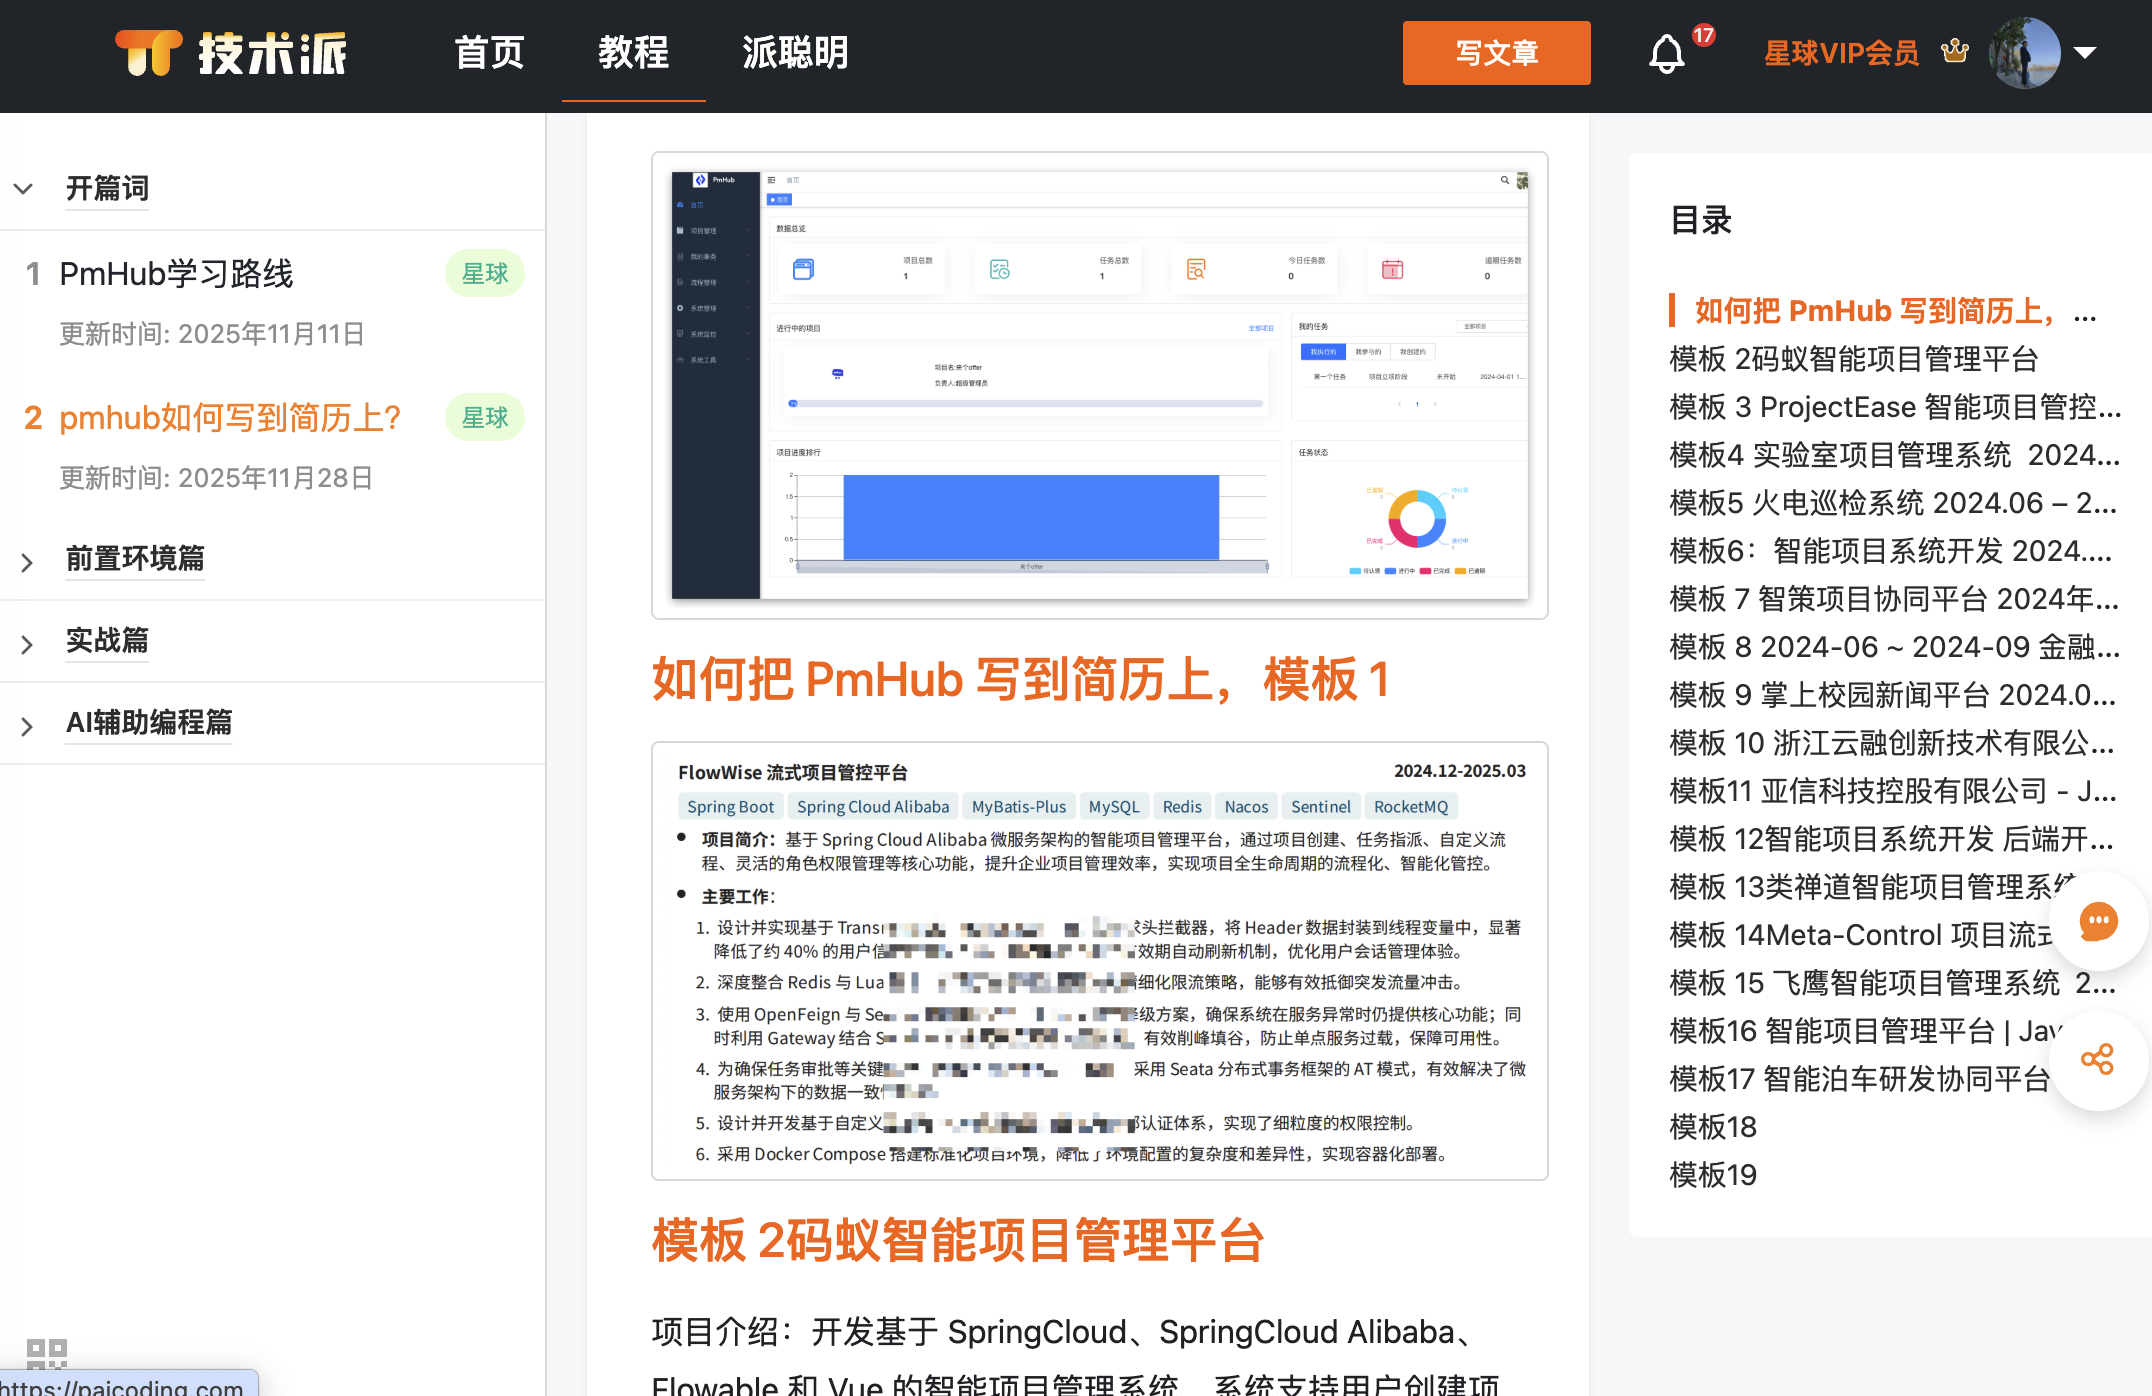Screen dimensions: 2152x1396
Task: Click the notification bell icon
Action: tap(1666, 54)
